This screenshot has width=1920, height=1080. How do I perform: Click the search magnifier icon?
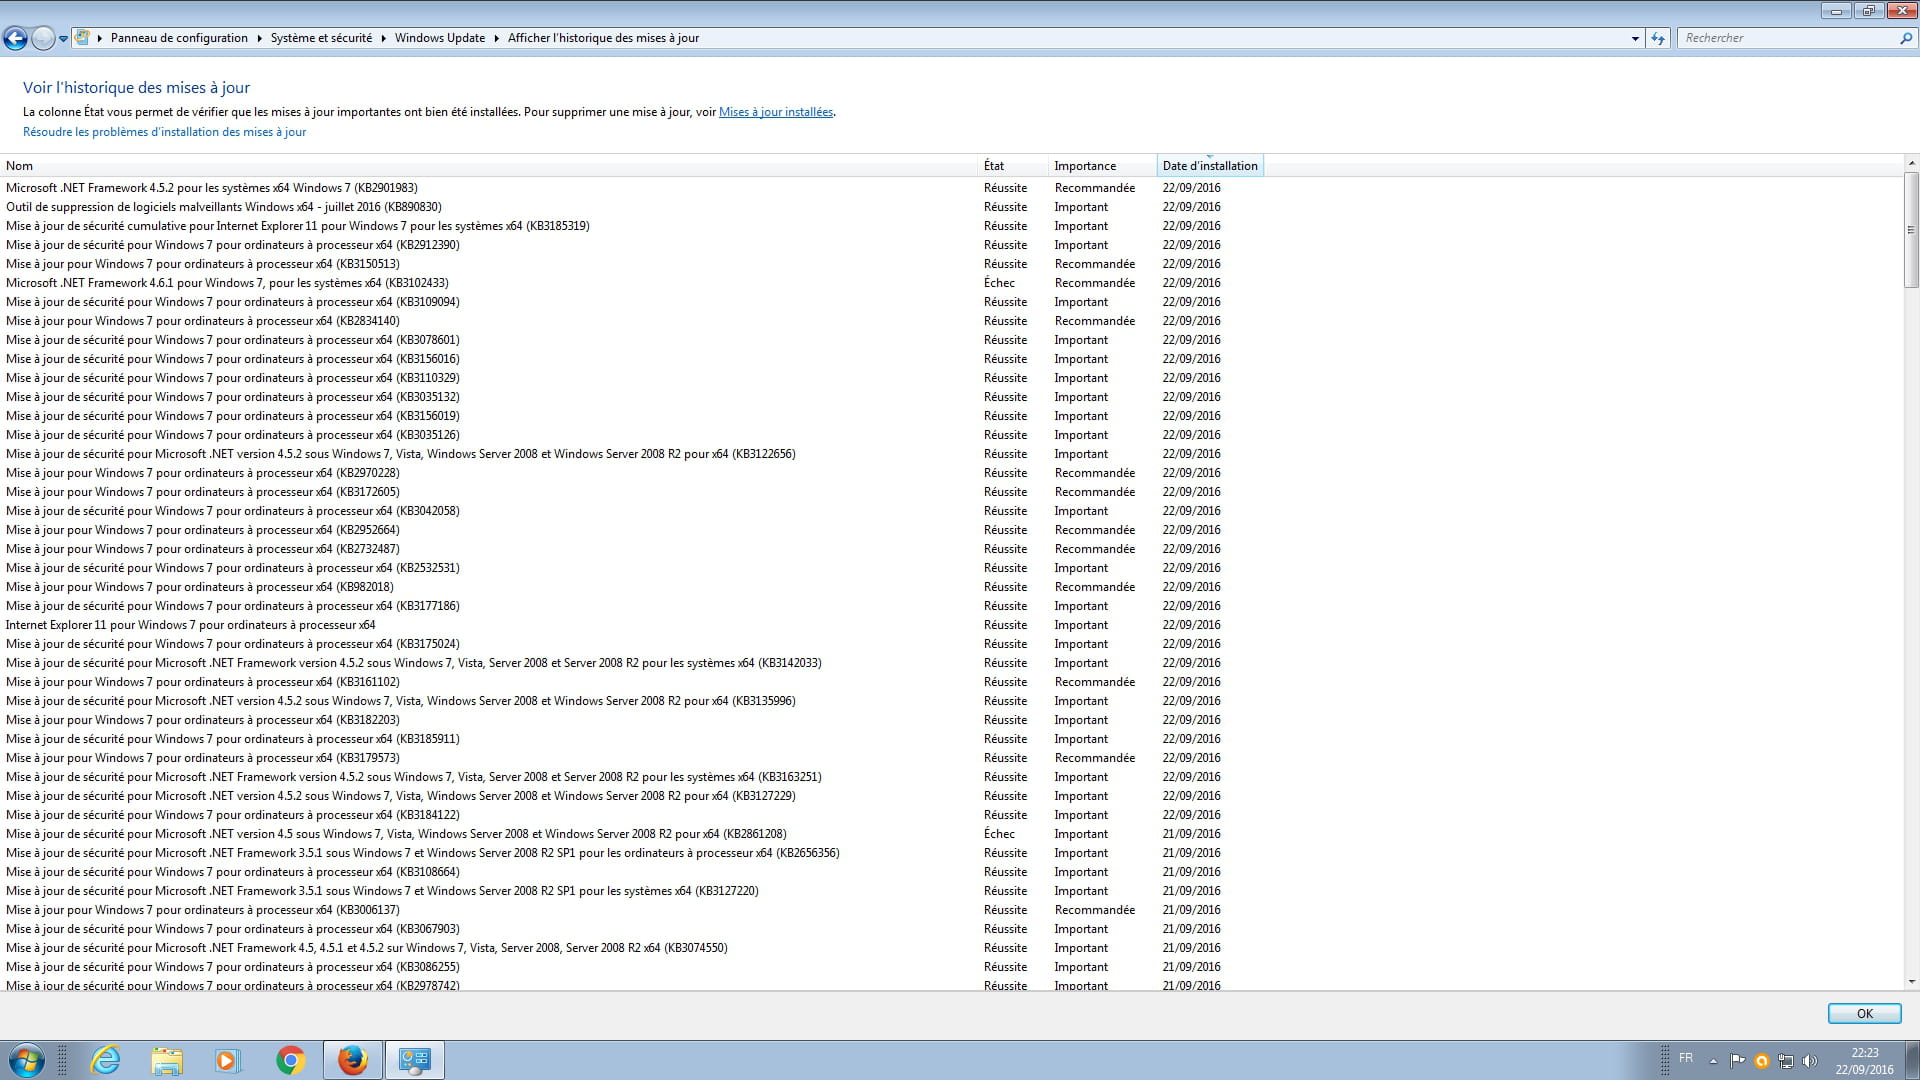[1906, 38]
